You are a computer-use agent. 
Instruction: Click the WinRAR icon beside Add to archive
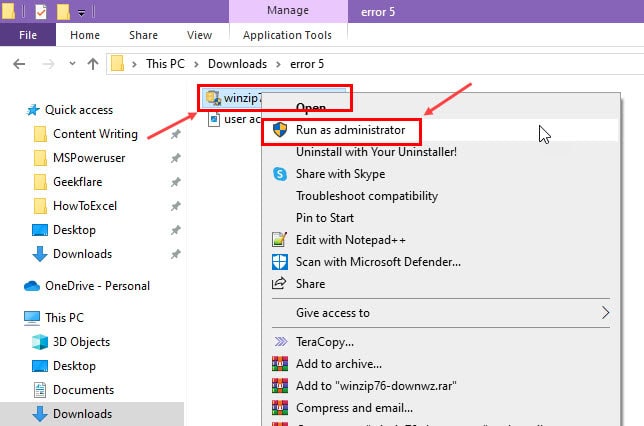click(x=280, y=364)
